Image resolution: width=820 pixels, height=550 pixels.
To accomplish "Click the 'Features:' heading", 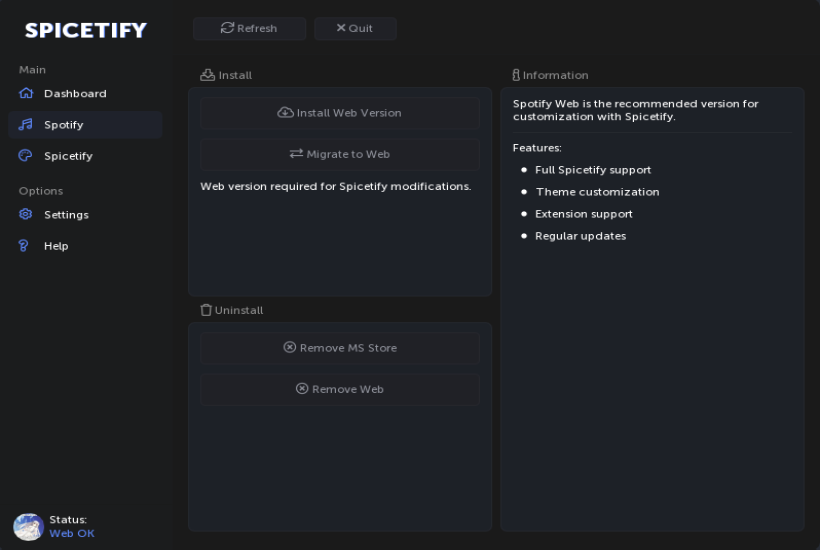I will 537,148.
